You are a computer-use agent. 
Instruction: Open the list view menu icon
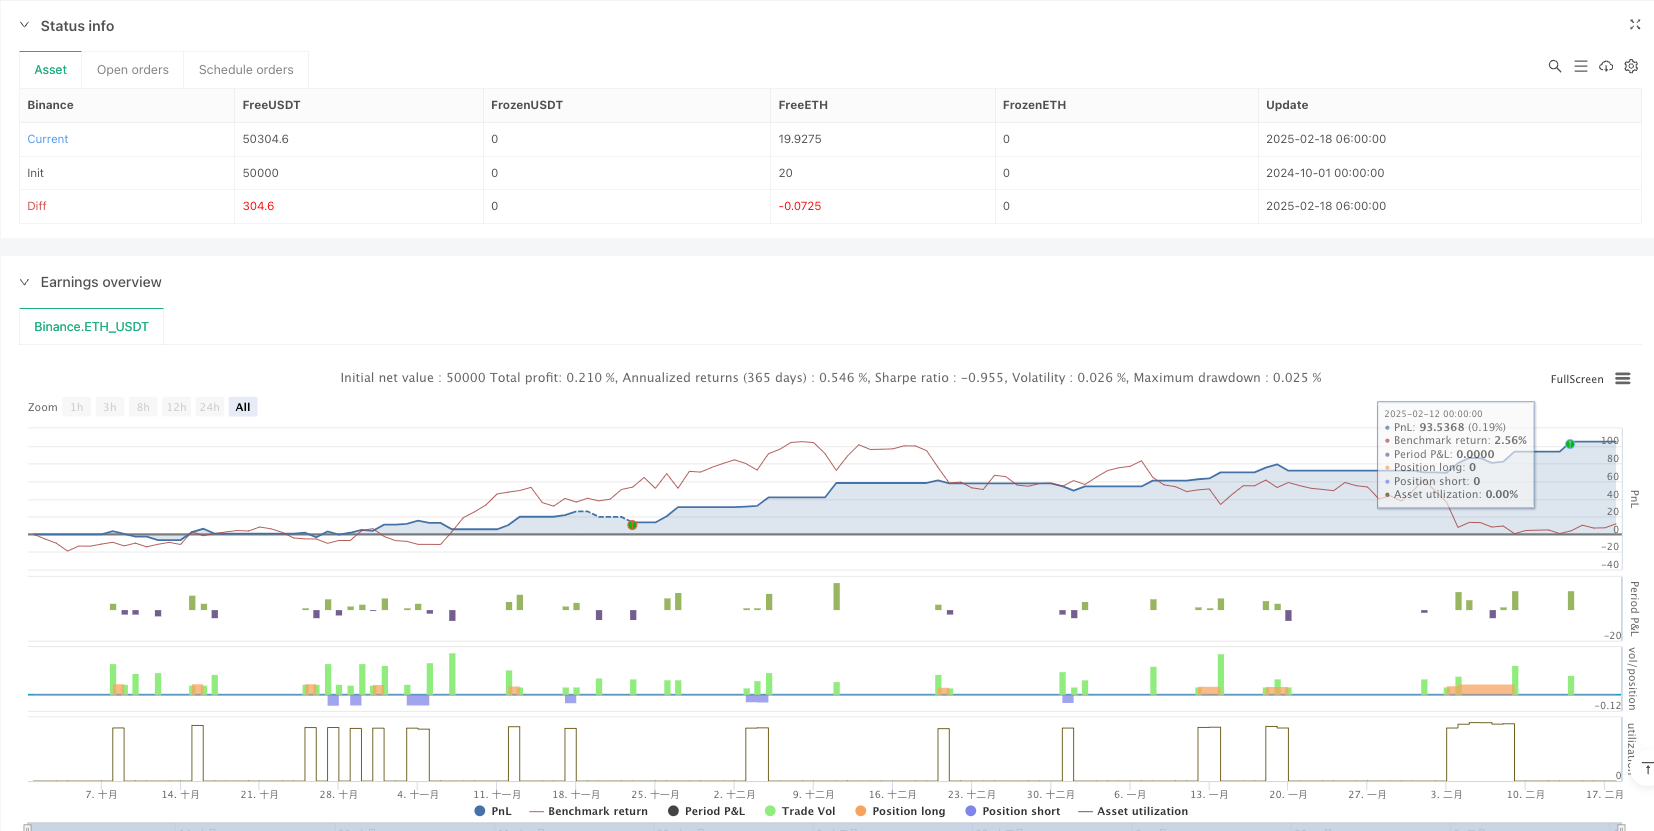[x=1580, y=66]
